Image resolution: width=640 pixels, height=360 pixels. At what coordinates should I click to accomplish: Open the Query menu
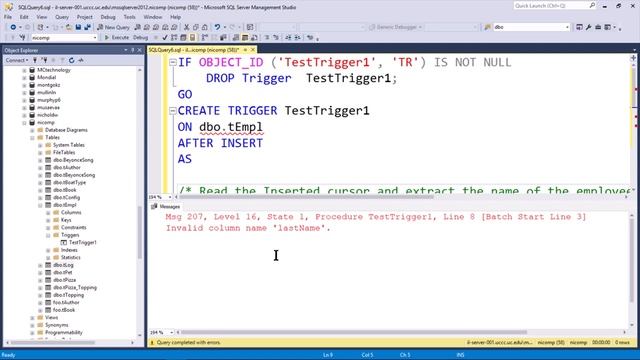point(62,17)
